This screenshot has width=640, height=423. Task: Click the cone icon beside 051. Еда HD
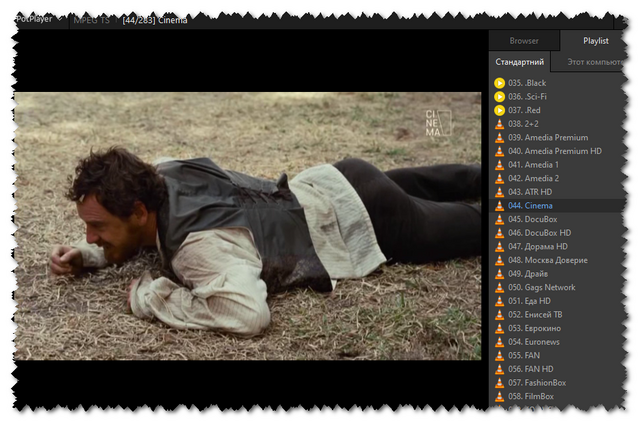(500, 301)
